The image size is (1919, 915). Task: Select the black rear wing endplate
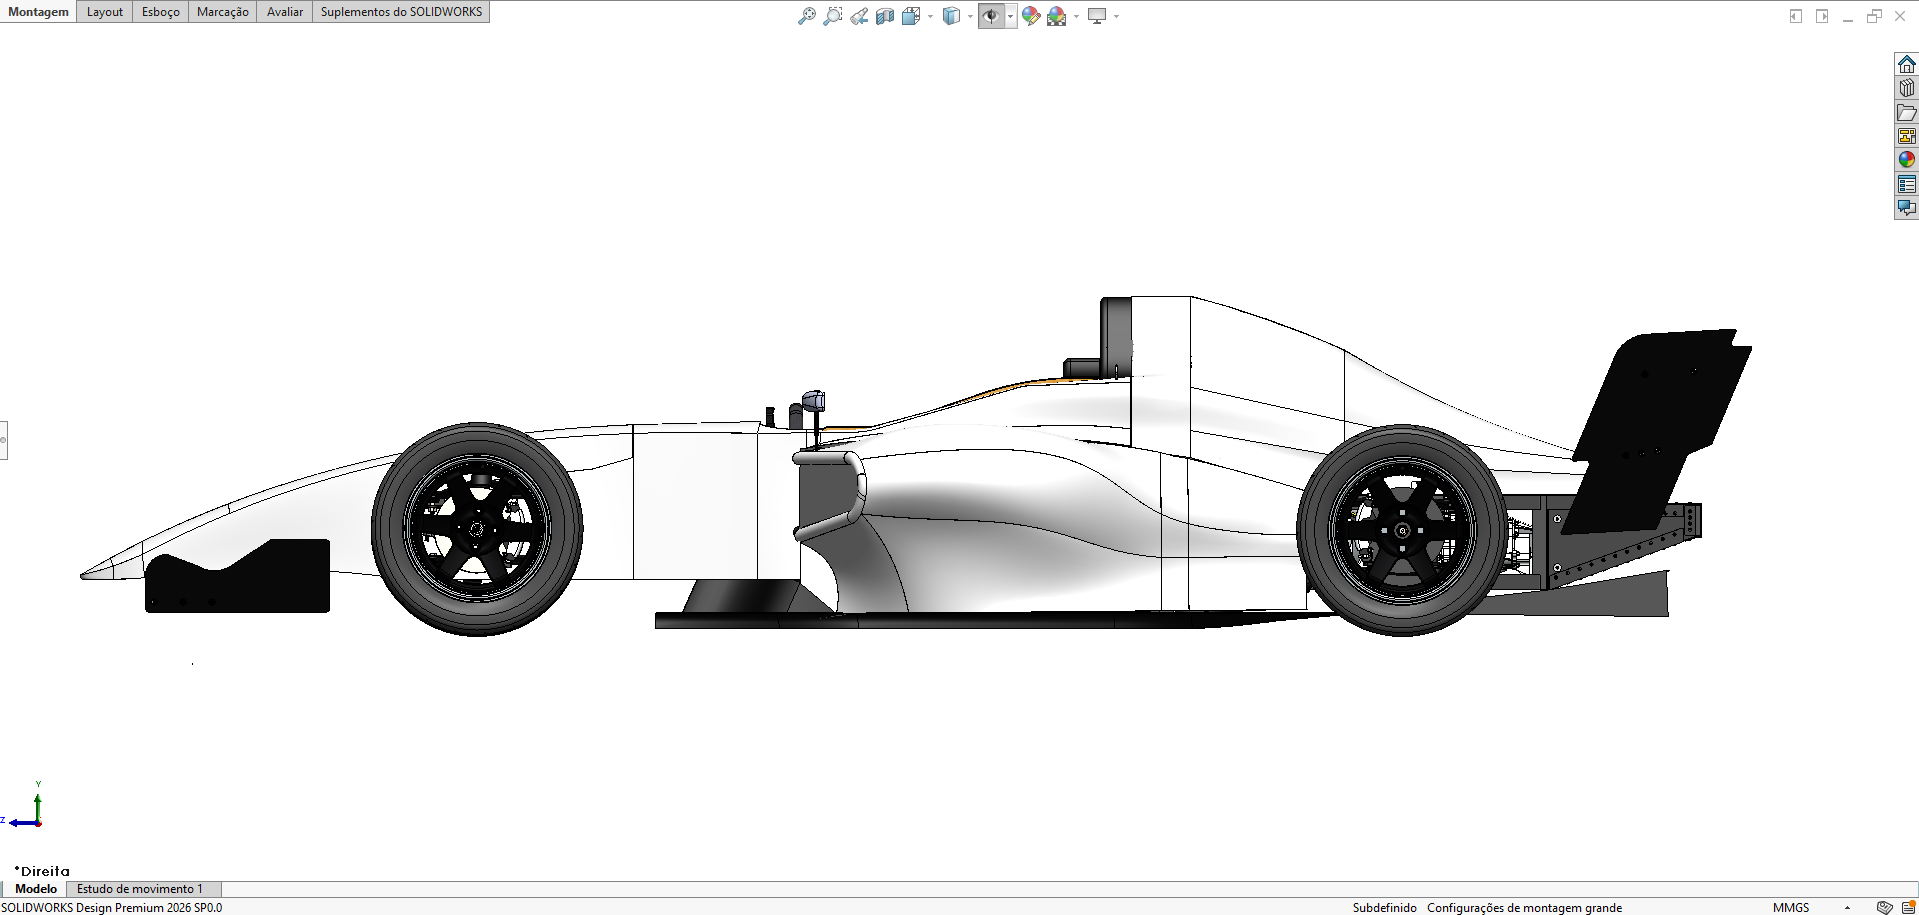(1655, 430)
